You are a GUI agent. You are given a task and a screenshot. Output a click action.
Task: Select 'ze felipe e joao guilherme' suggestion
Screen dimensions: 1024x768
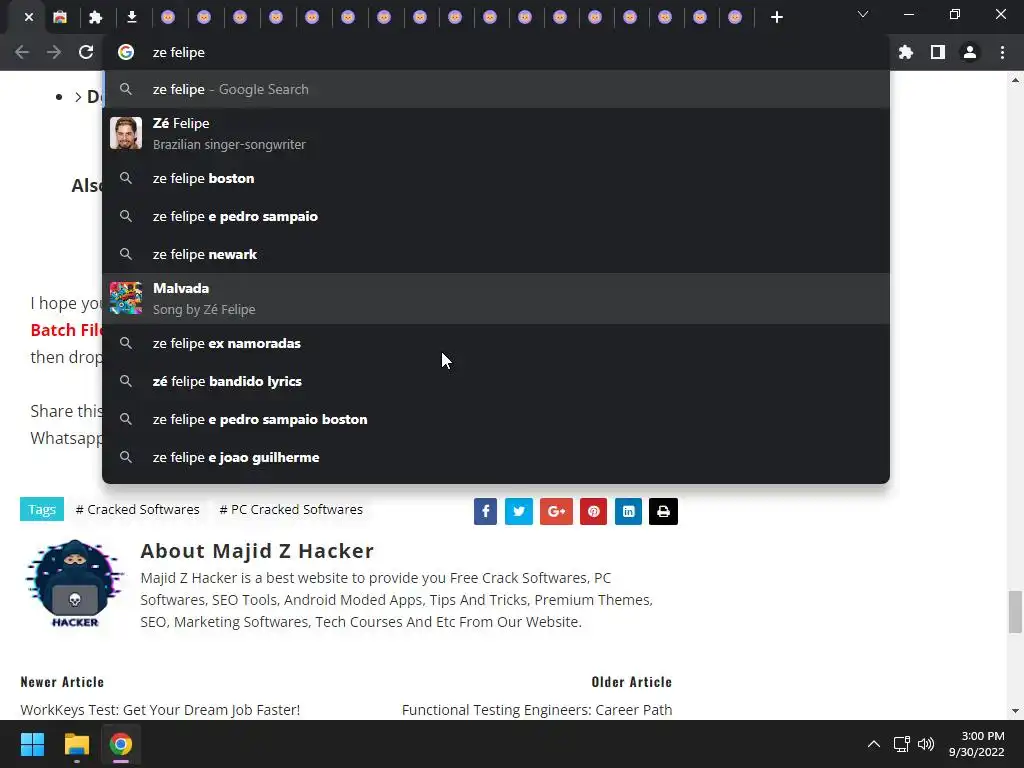tap(496, 457)
